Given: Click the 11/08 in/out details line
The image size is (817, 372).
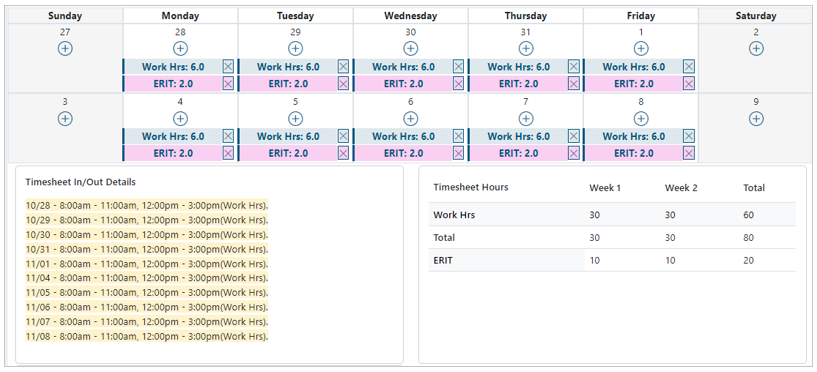Looking at the screenshot, I should (x=147, y=336).
